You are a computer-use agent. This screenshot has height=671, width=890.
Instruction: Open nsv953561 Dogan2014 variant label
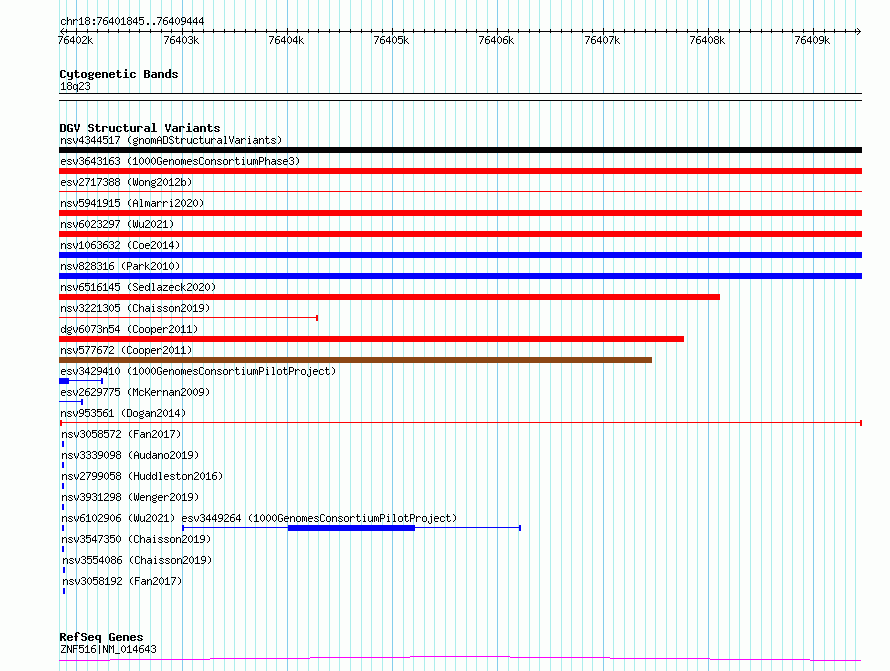coord(123,413)
